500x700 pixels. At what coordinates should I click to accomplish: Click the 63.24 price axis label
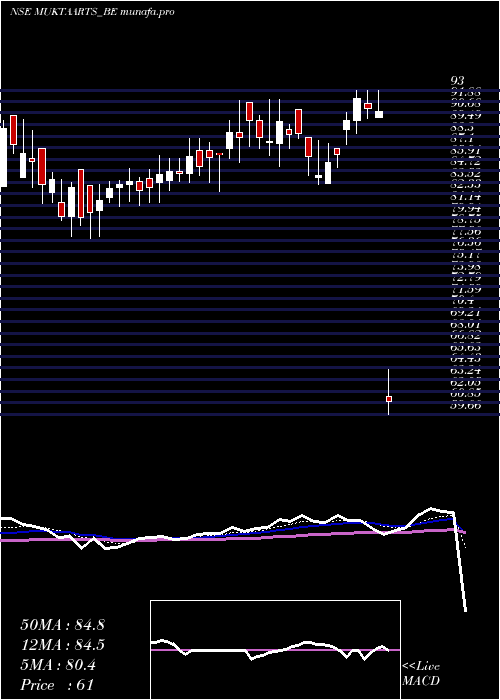[466, 371]
